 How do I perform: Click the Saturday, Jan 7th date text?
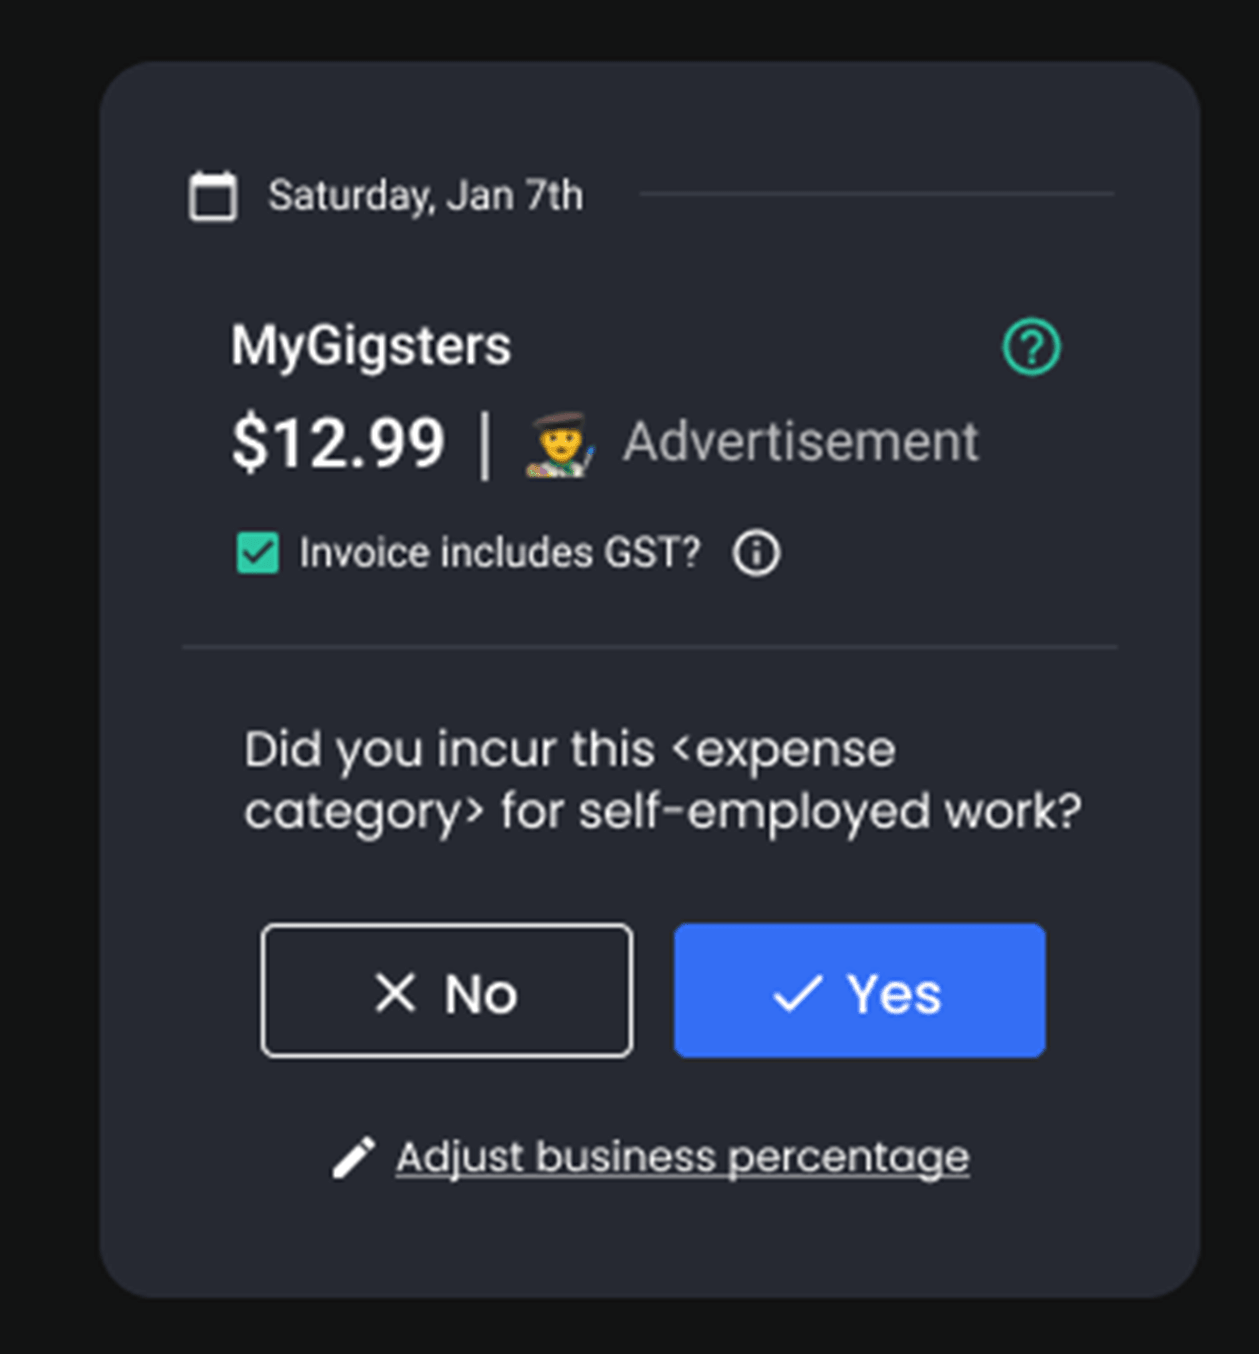tap(425, 195)
